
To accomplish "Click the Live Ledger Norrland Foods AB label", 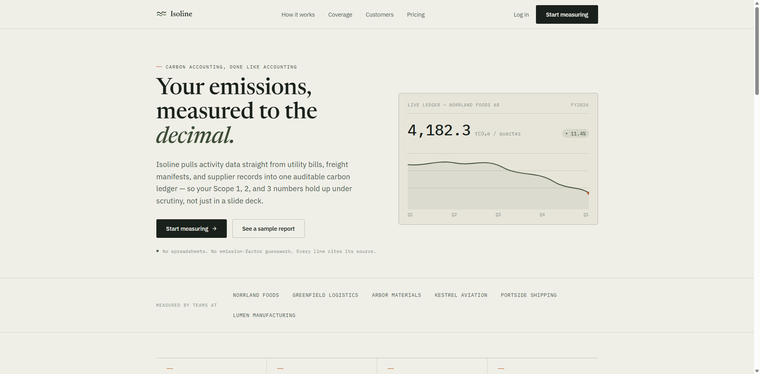I will 453,105.
